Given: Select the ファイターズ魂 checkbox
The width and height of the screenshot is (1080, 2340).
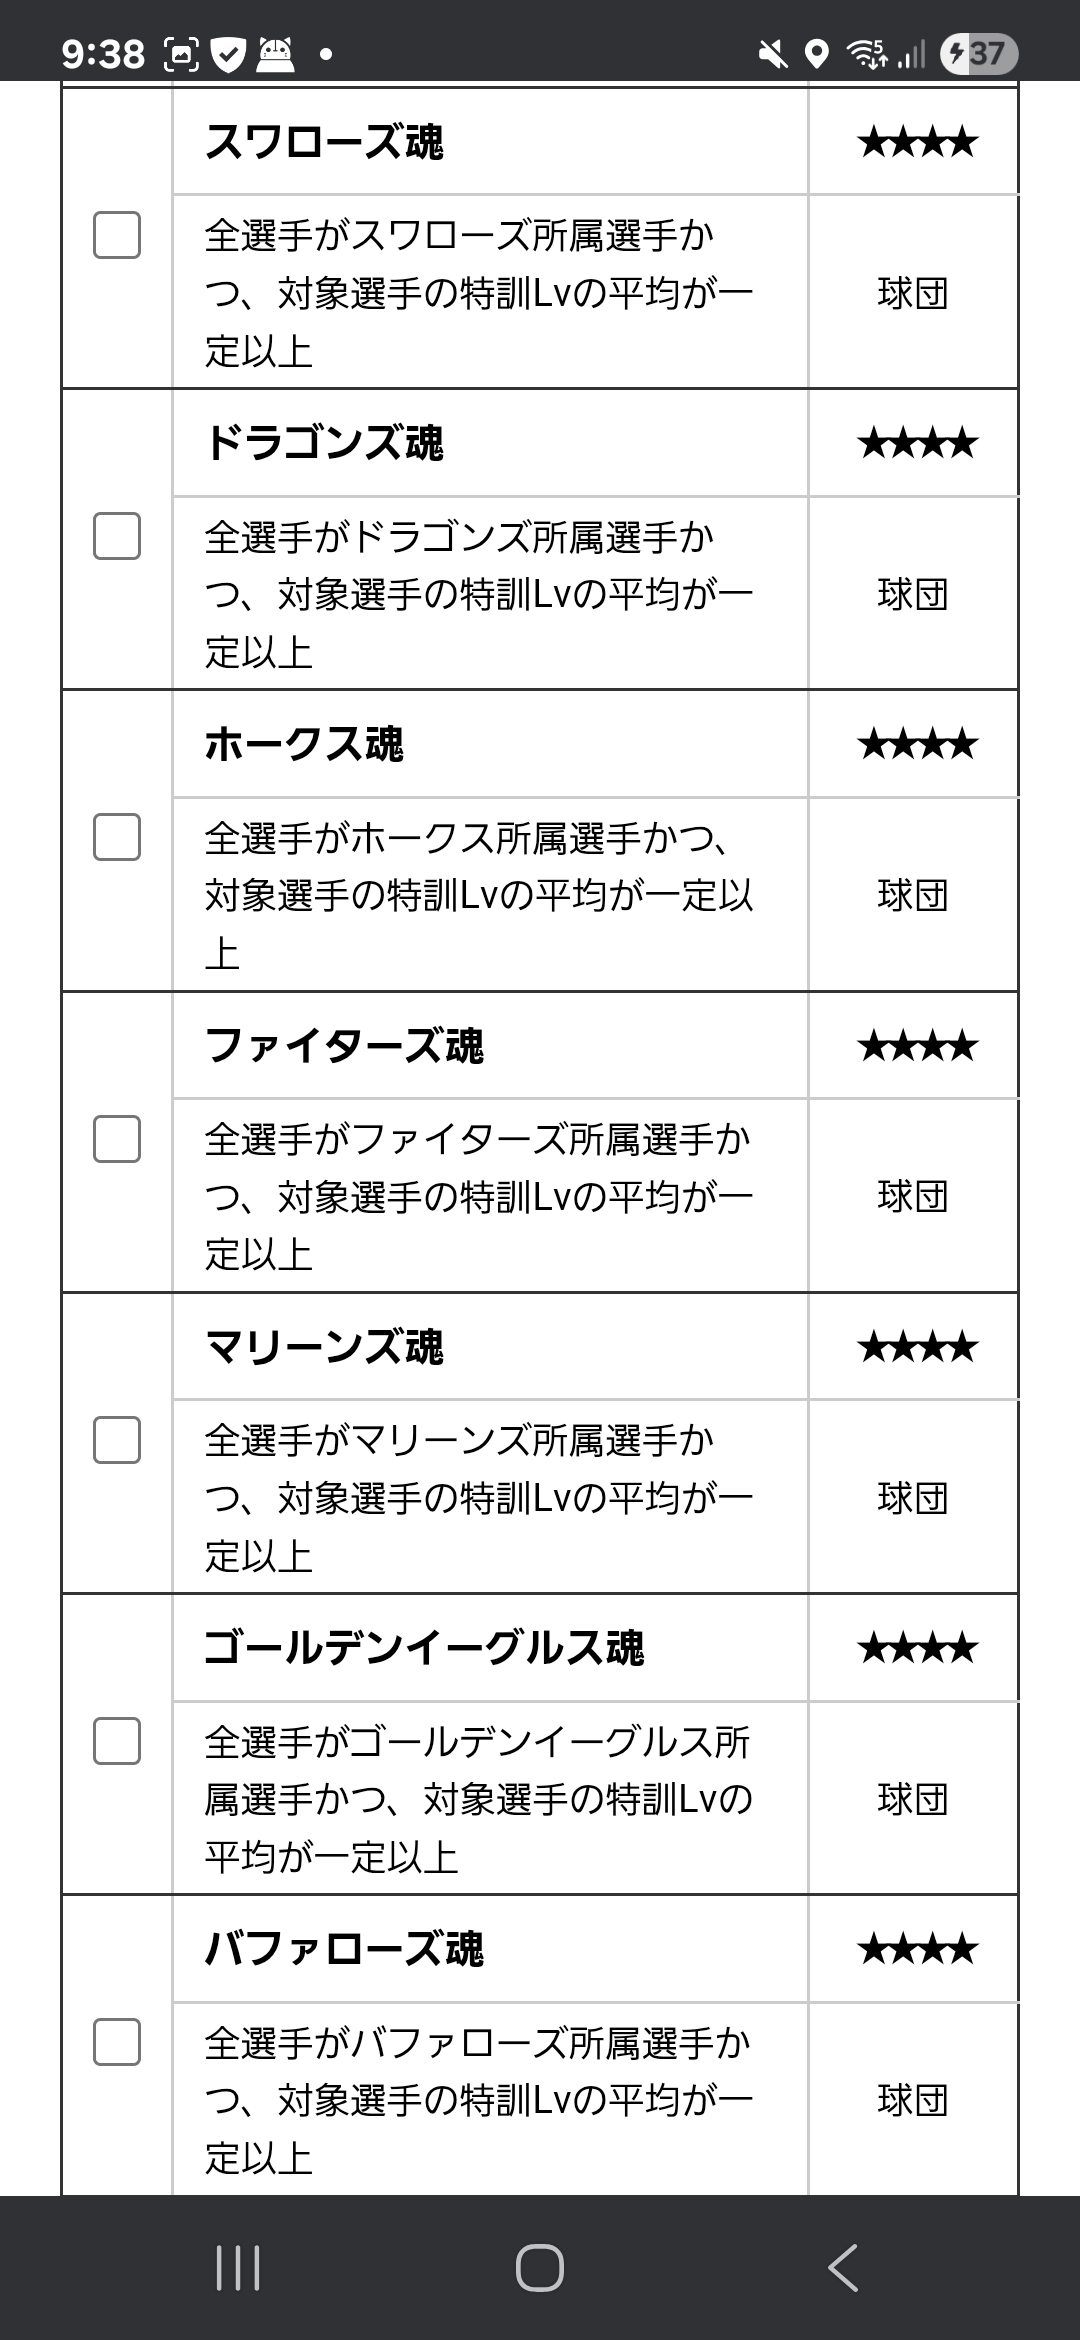Looking at the screenshot, I should [117, 1139].
